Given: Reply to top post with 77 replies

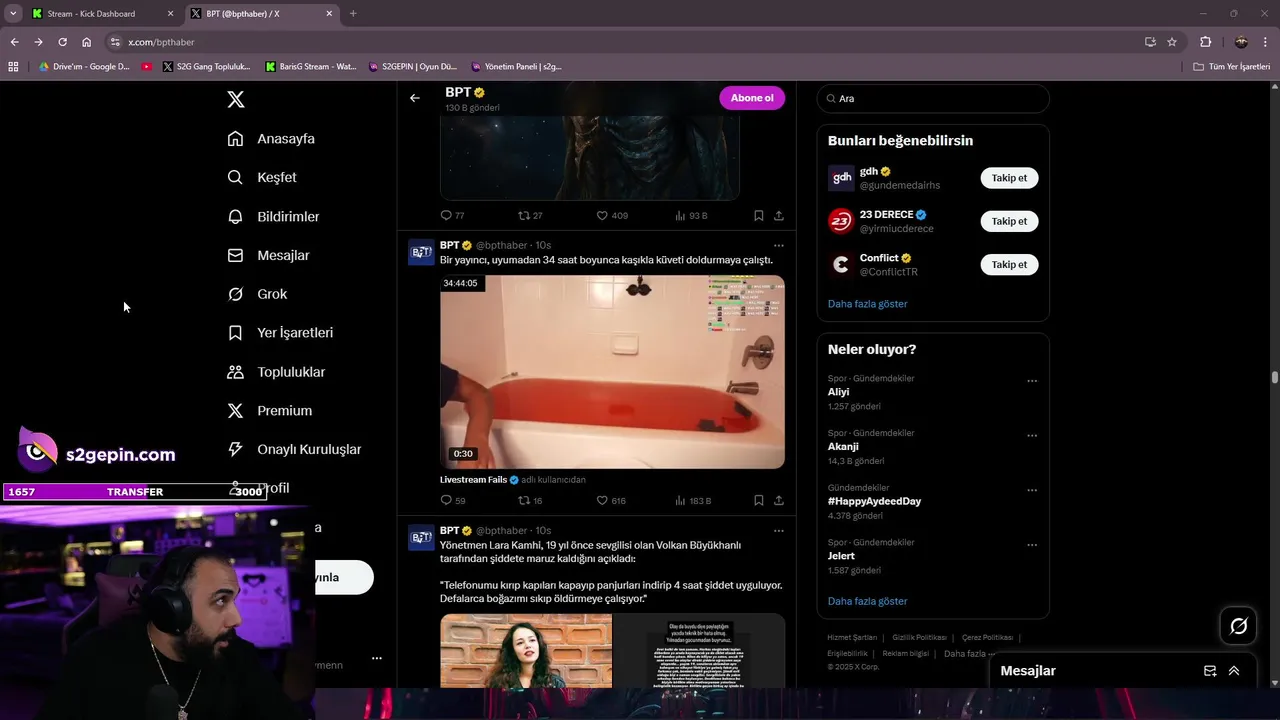Looking at the screenshot, I should point(453,215).
